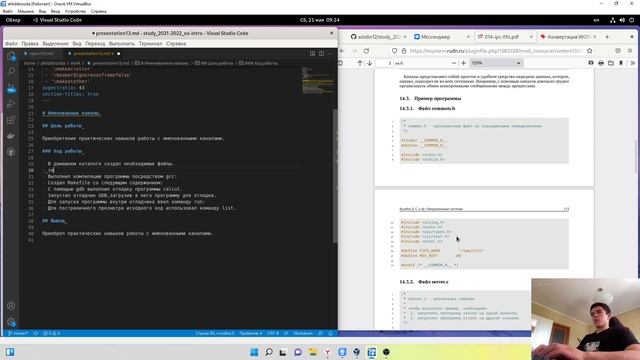This screenshot has height=360, width=640.
Task: Open the Extensions view in VS Code
Action: 11,120
